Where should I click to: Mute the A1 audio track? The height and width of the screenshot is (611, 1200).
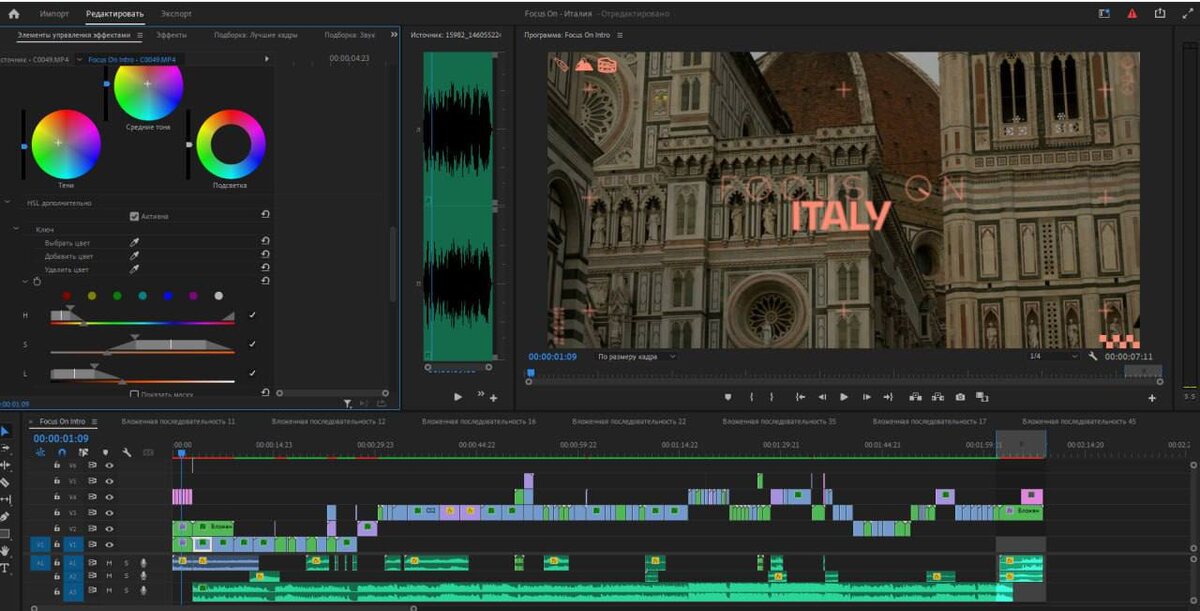109,562
